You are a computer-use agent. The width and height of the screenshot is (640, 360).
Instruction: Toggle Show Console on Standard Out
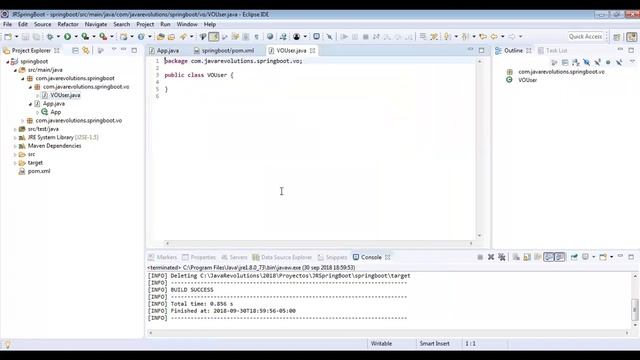[x=549, y=257]
